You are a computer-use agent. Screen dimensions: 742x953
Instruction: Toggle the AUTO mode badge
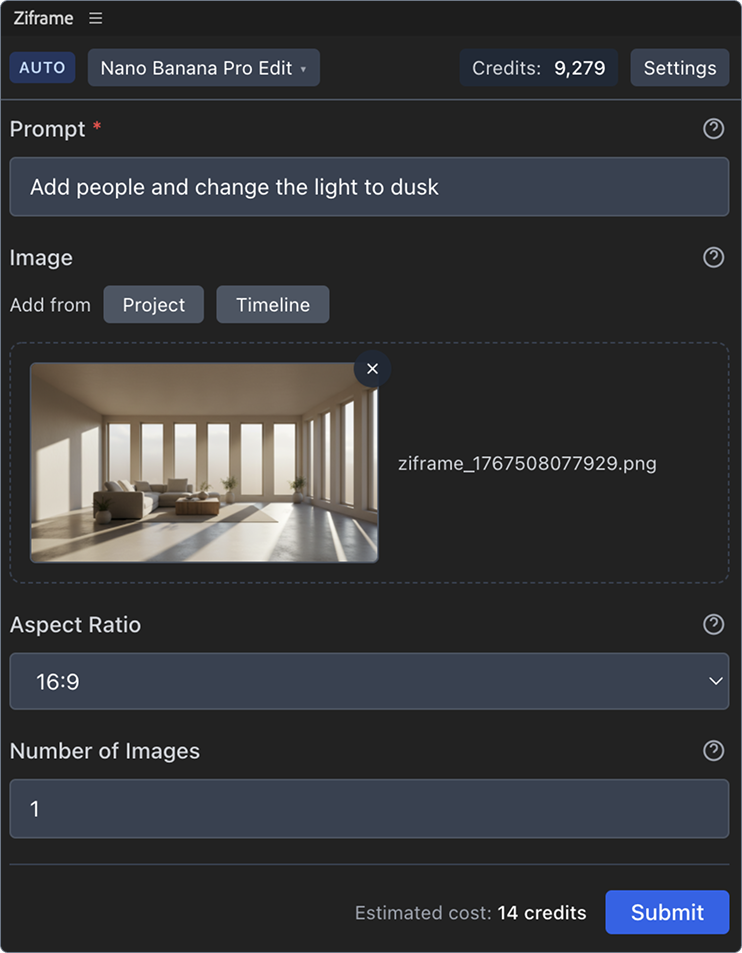[42, 68]
